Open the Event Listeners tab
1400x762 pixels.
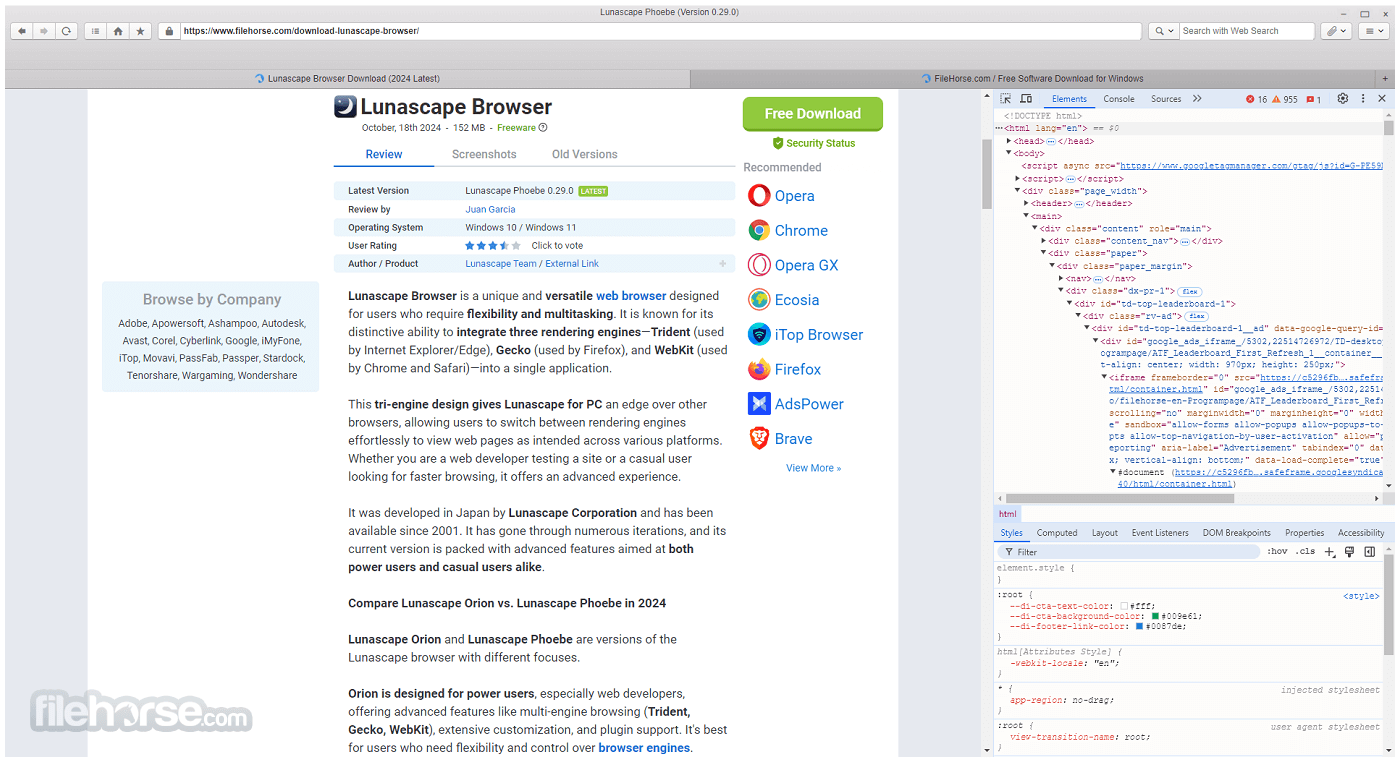pyautogui.click(x=1160, y=533)
